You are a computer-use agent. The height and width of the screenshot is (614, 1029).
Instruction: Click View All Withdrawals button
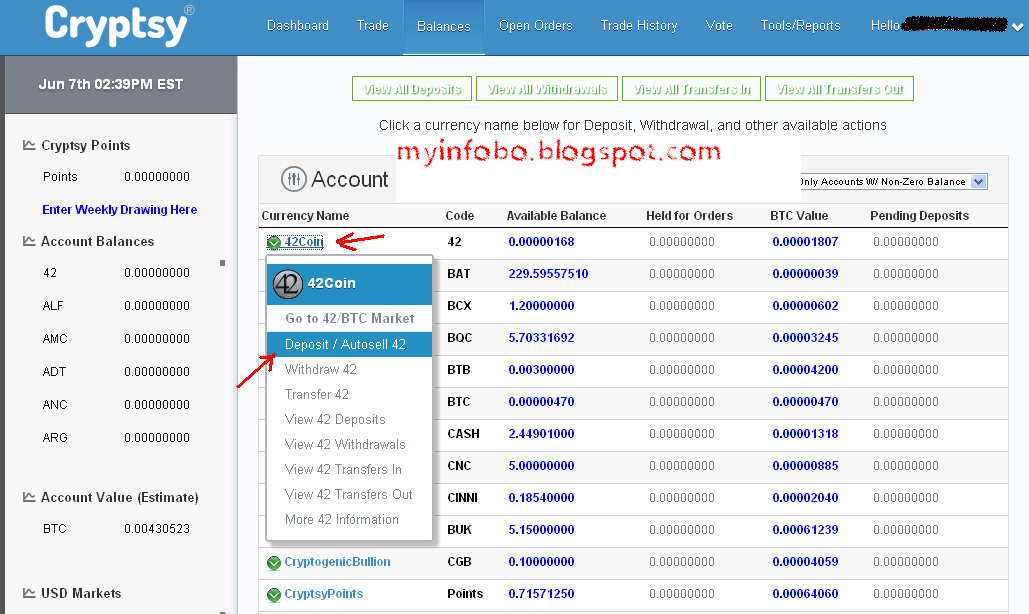(x=547, y=89)
